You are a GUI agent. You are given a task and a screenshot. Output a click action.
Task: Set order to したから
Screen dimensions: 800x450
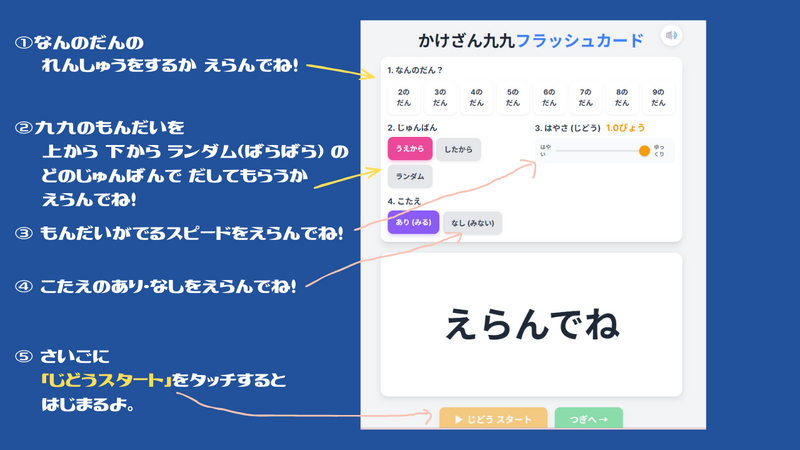point(458,150)
